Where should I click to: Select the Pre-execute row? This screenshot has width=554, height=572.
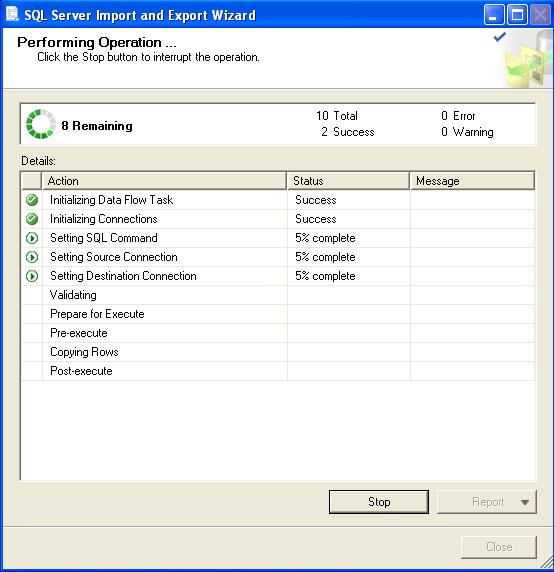[x=278, y=333]
